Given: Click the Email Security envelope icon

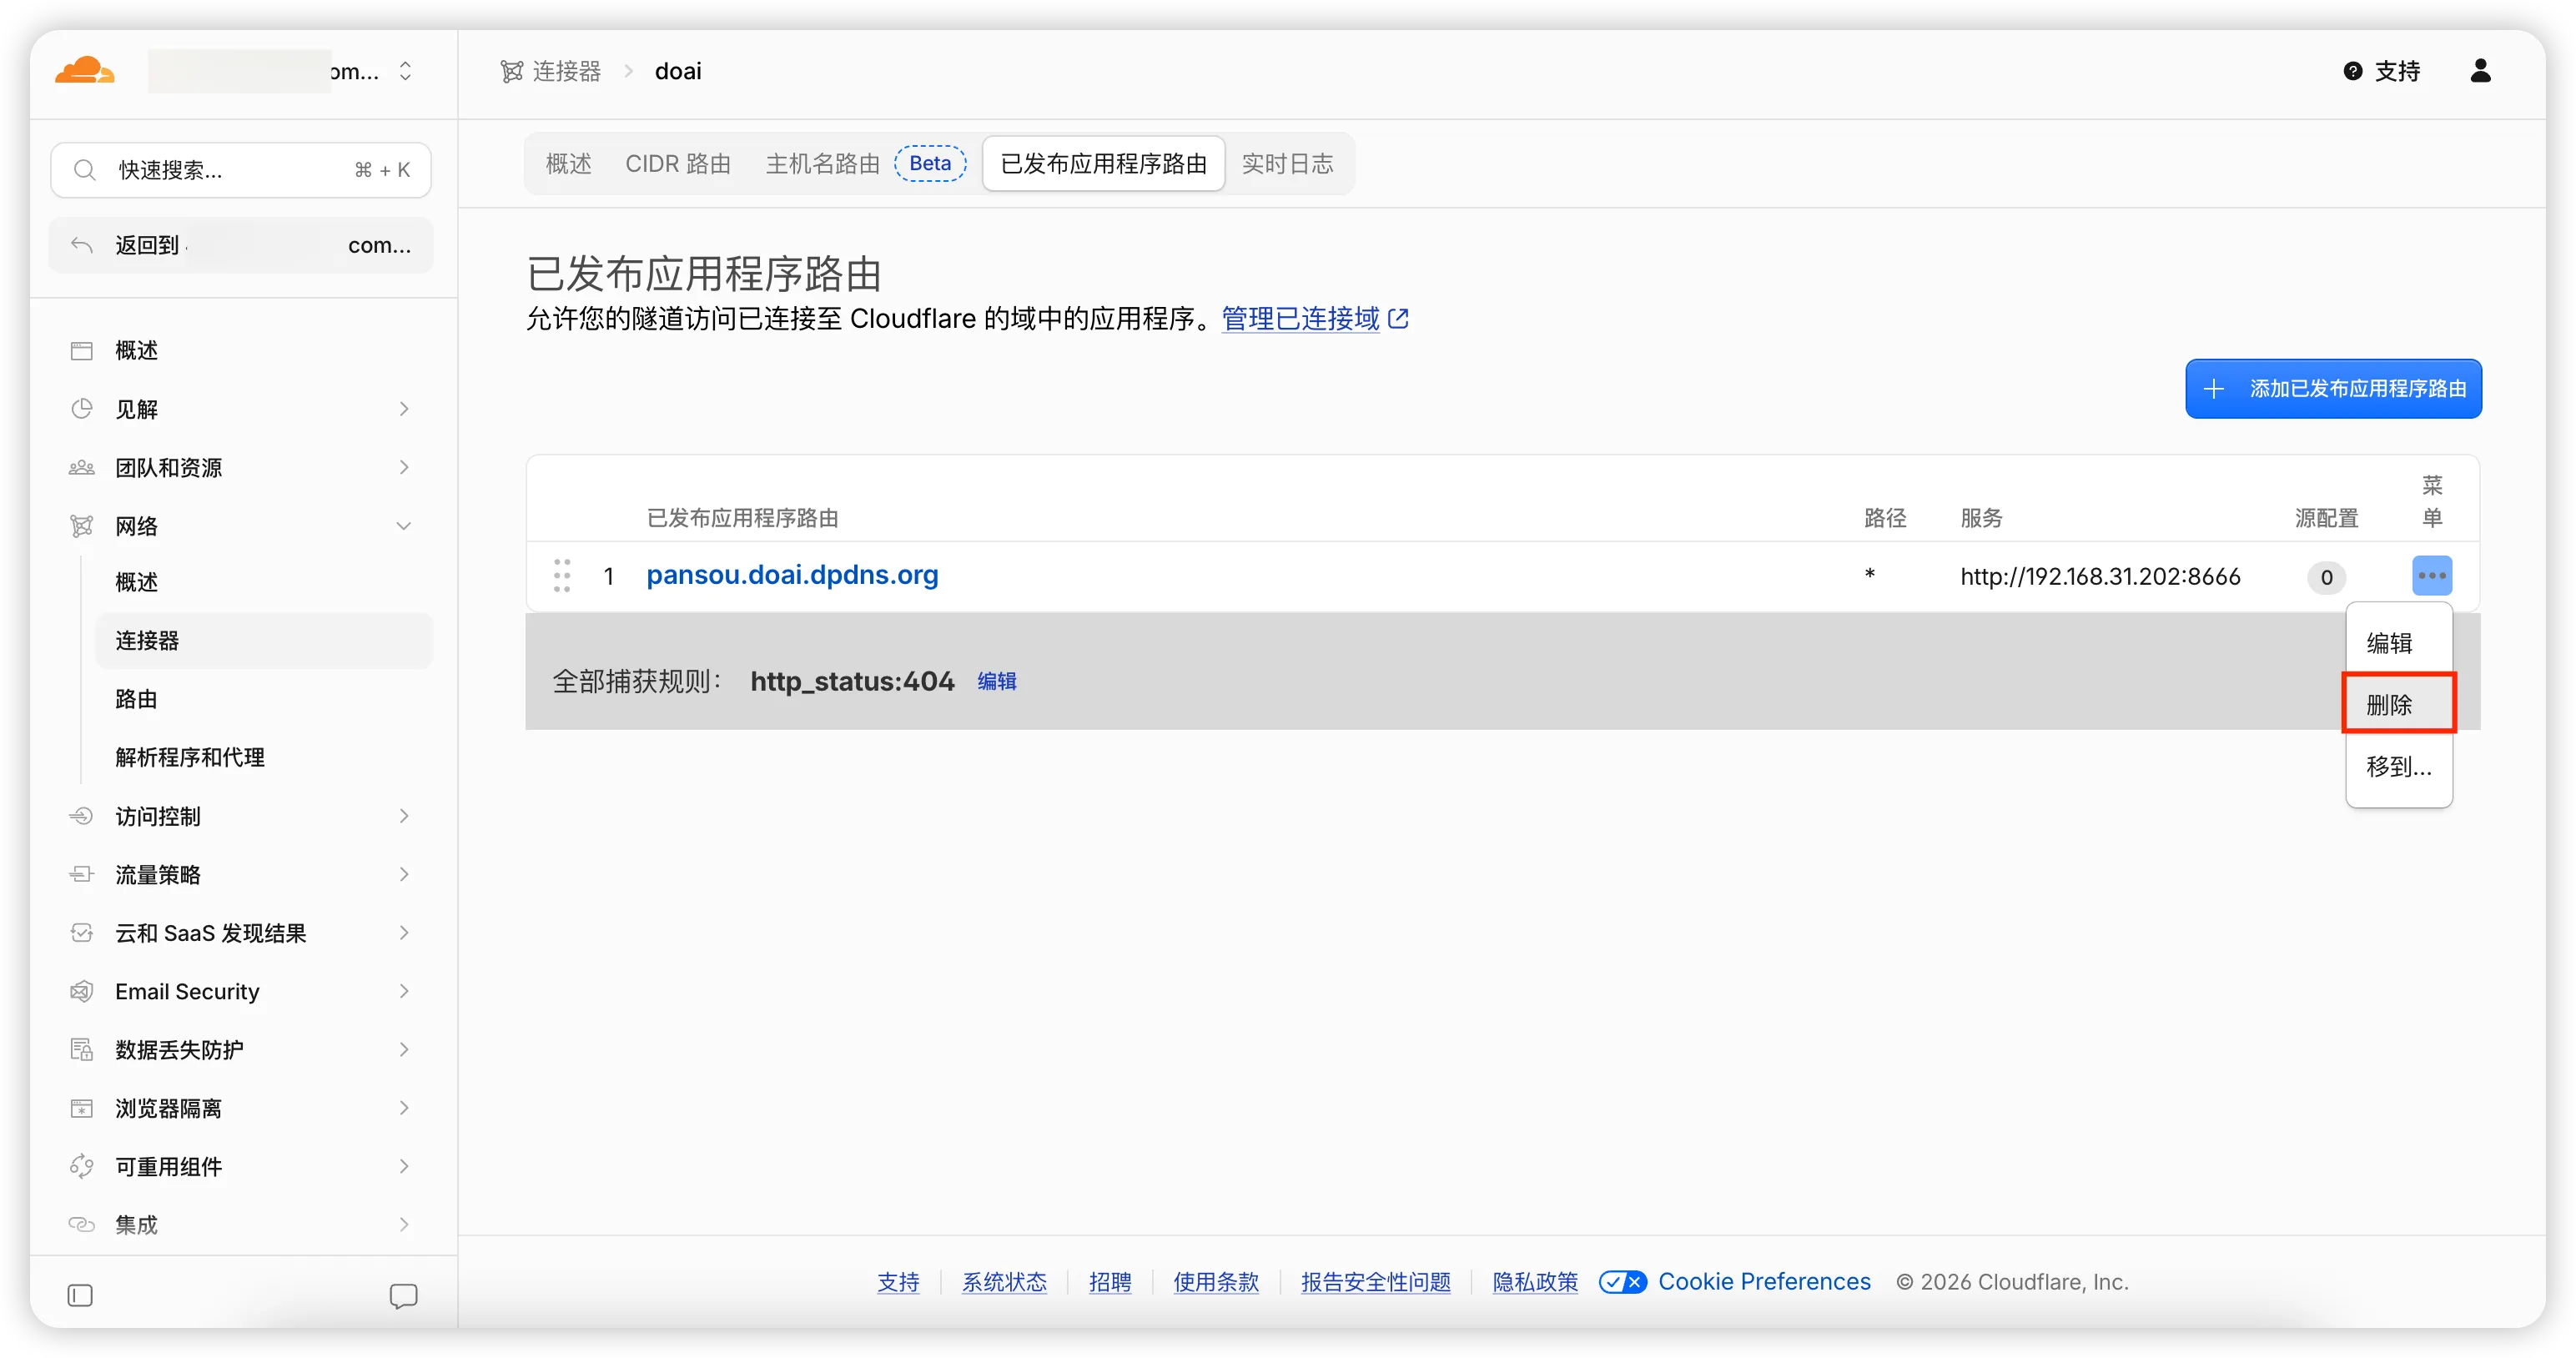Looking at the screenshot, I should click(82, 991).
